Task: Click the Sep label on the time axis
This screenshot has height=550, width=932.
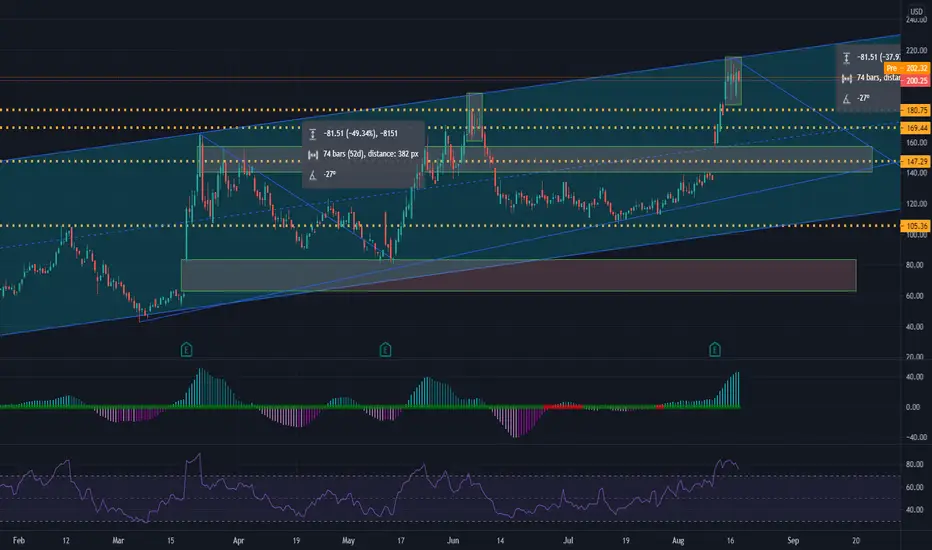Action: click(793, 540)
